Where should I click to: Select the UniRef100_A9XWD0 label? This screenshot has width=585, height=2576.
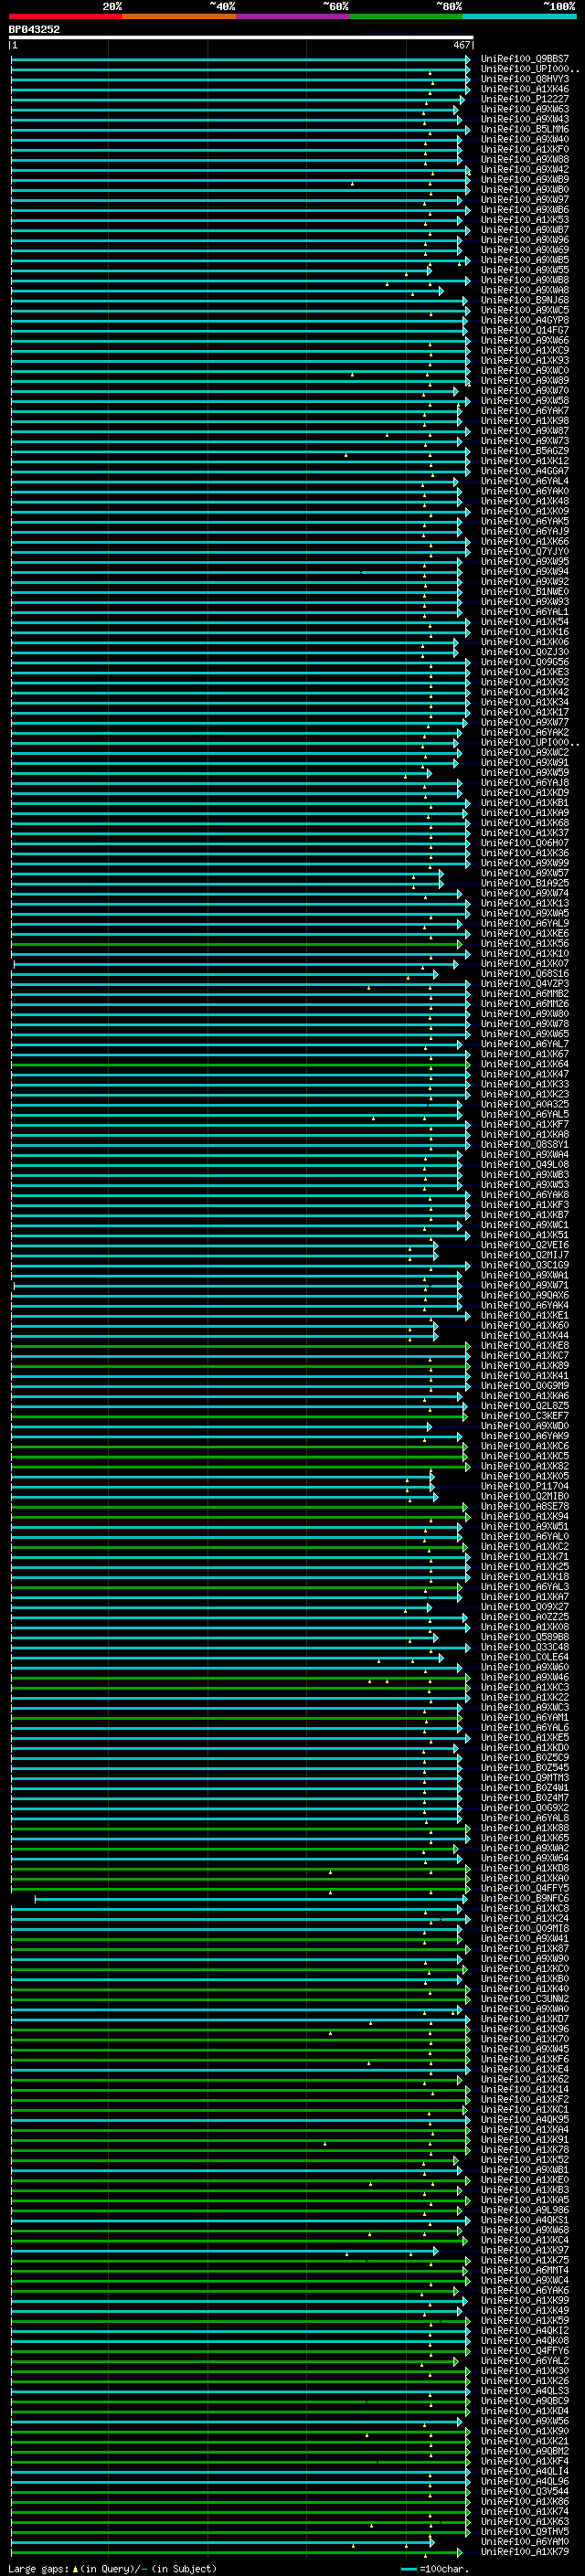tap(525, 1426)
